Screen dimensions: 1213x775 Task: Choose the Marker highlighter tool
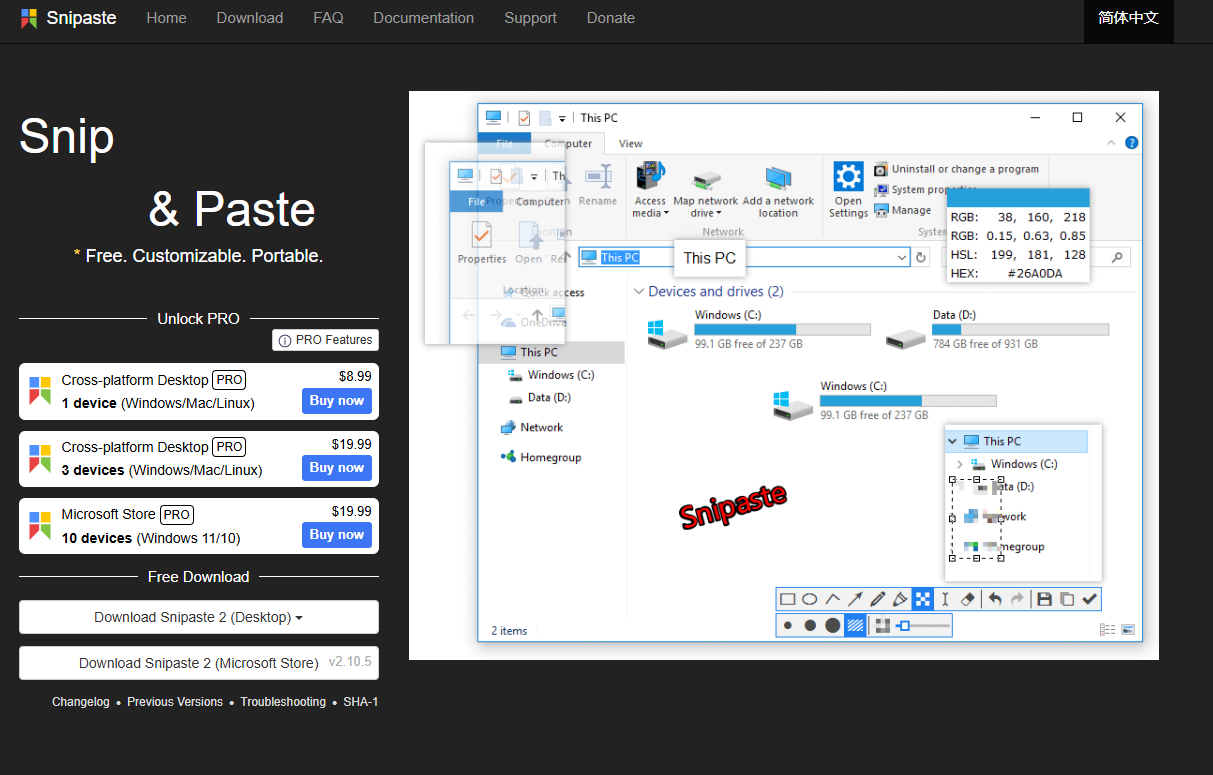point(900,599)
